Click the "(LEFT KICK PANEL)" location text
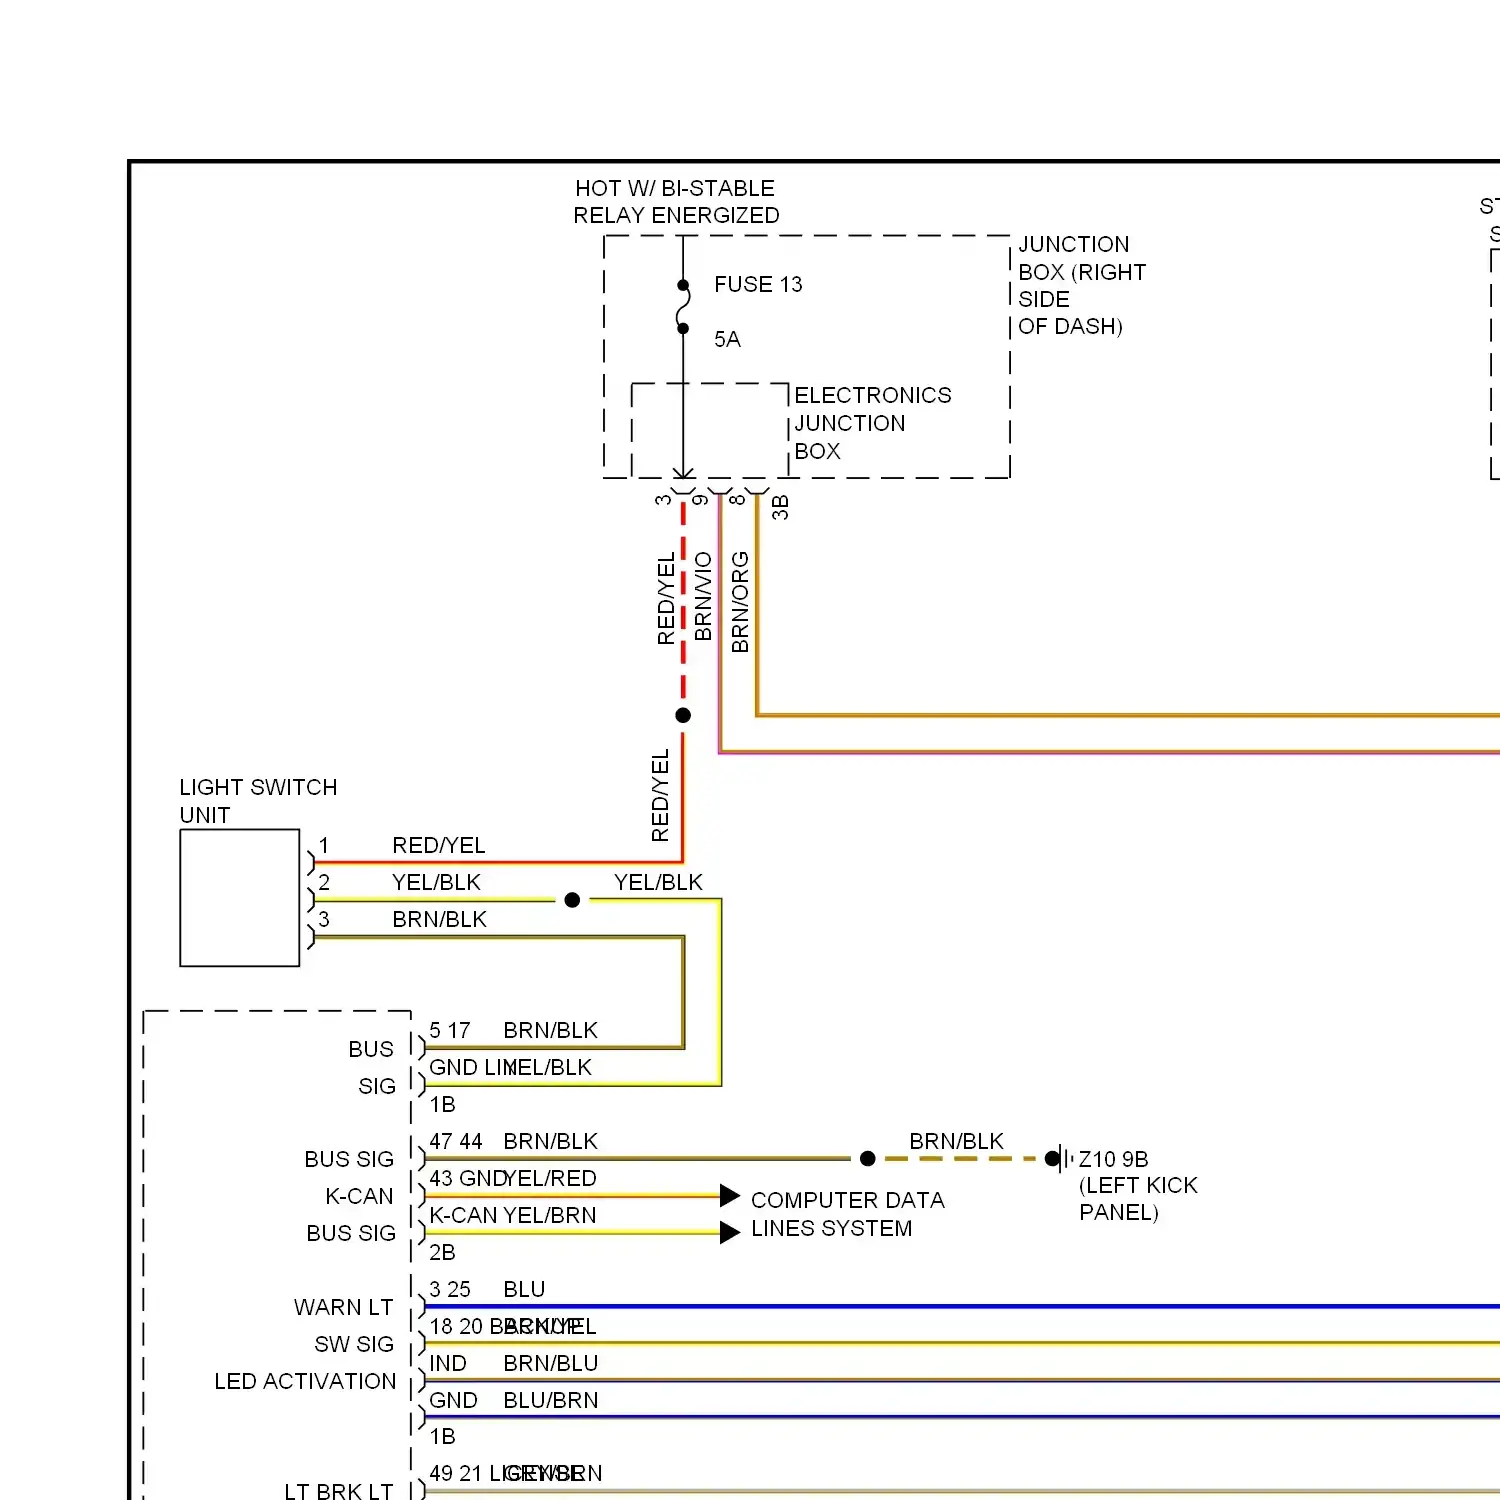 [x=1138, y=1199]
